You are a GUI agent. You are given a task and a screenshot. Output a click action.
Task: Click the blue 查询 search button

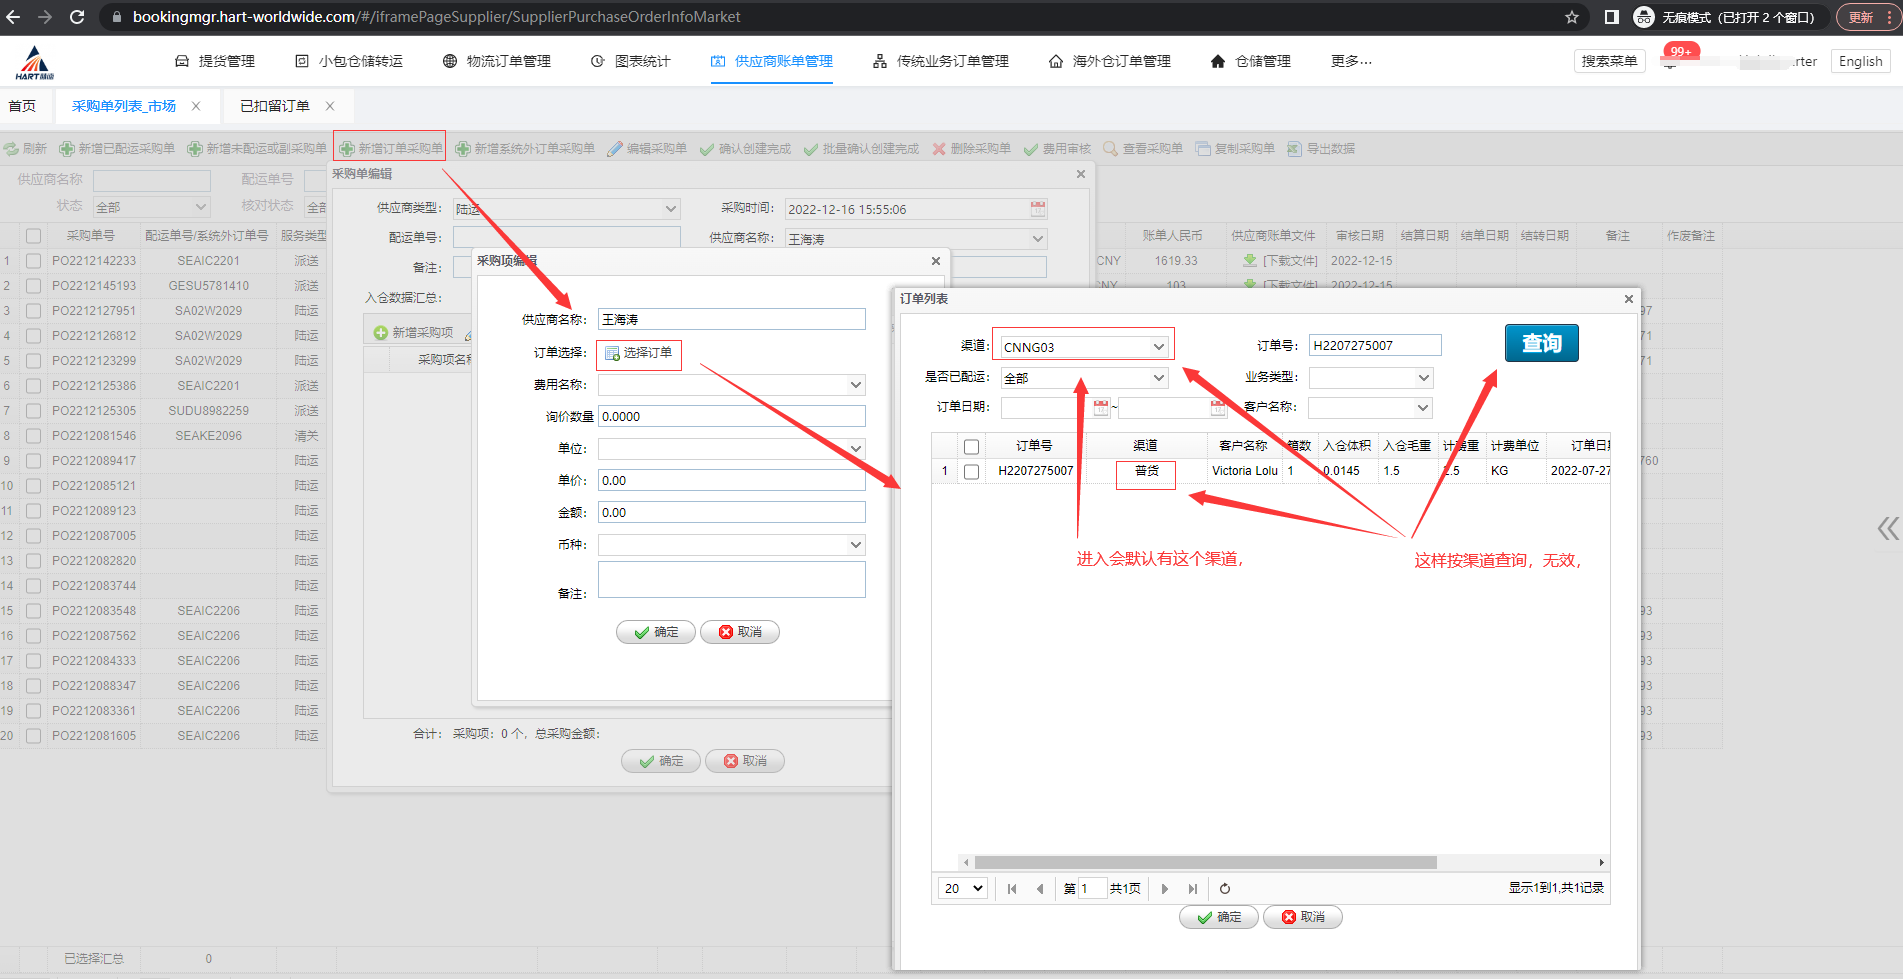click(1541, 343)
